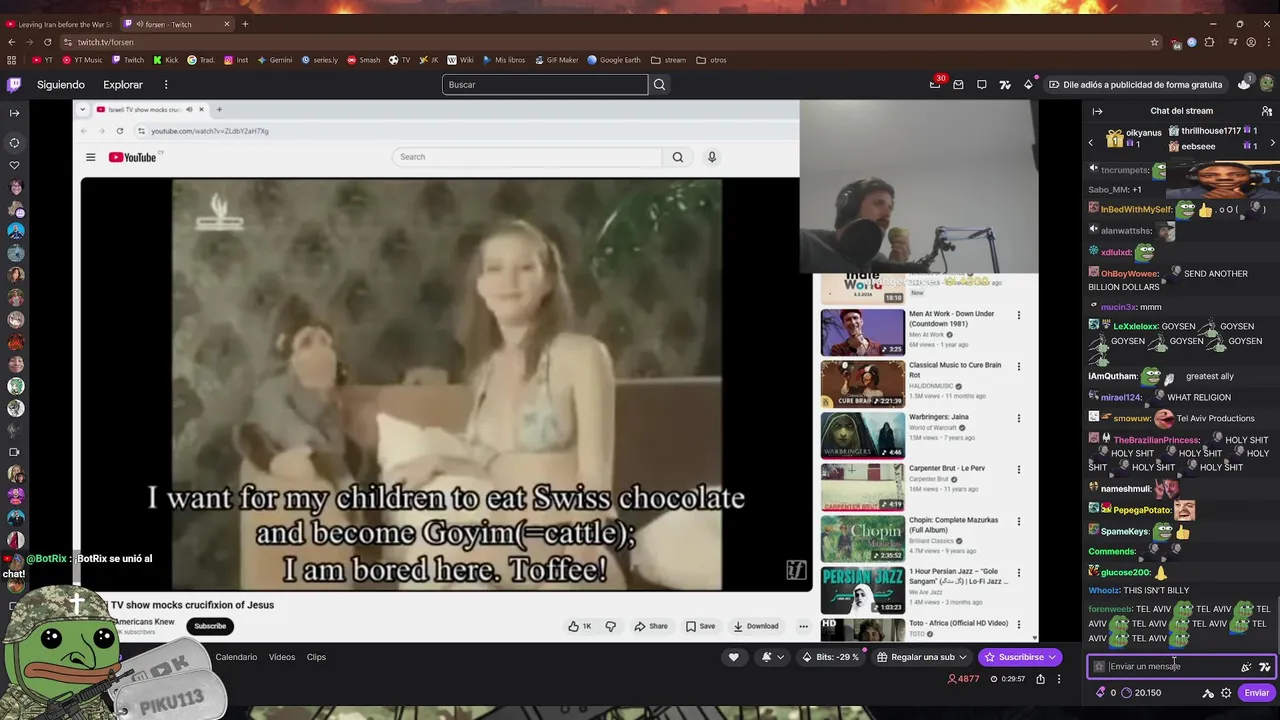The height and width of the screenshot is (720, 1280).
Task: Open Chrome extensions puzzle icon
Action: (1209, 42)
